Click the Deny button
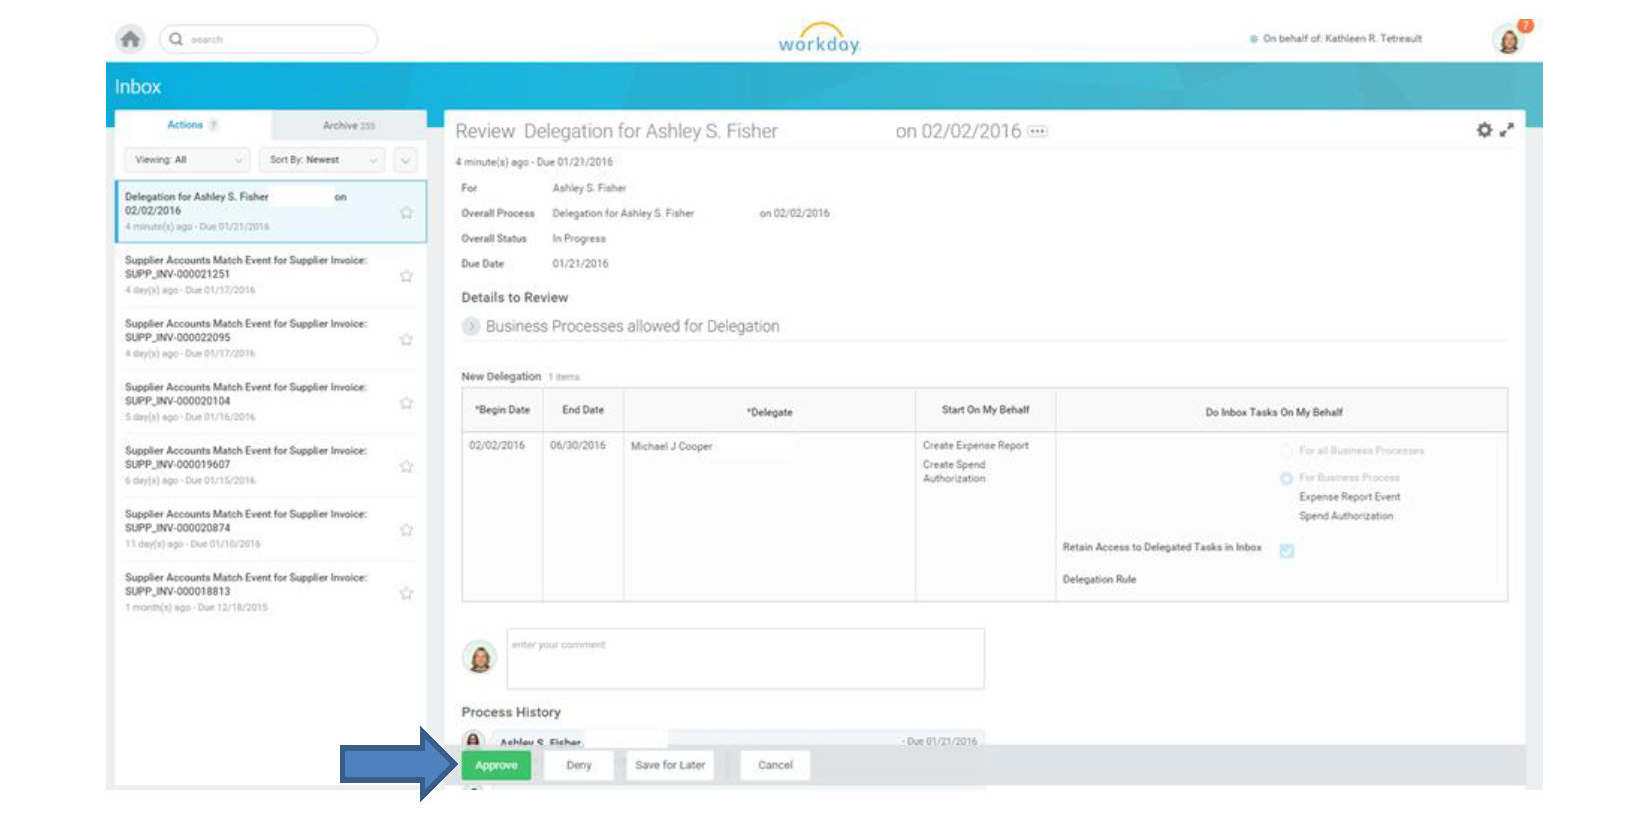 click(578, 765)
